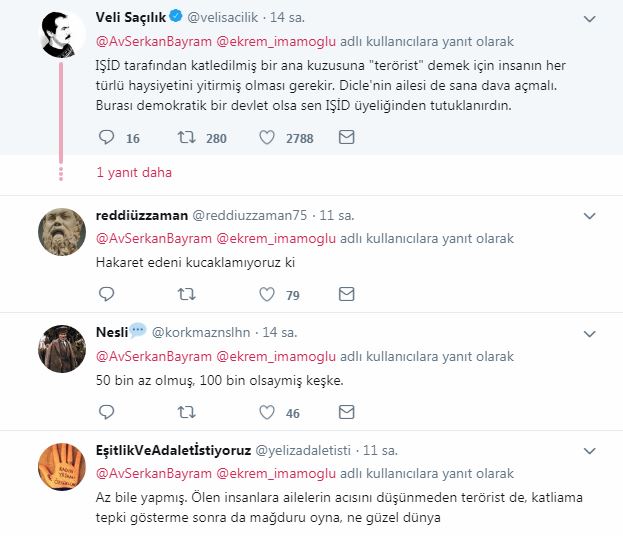Reply to Nesli's tweet
Viewport: 623px width, 536px height.
108,411
